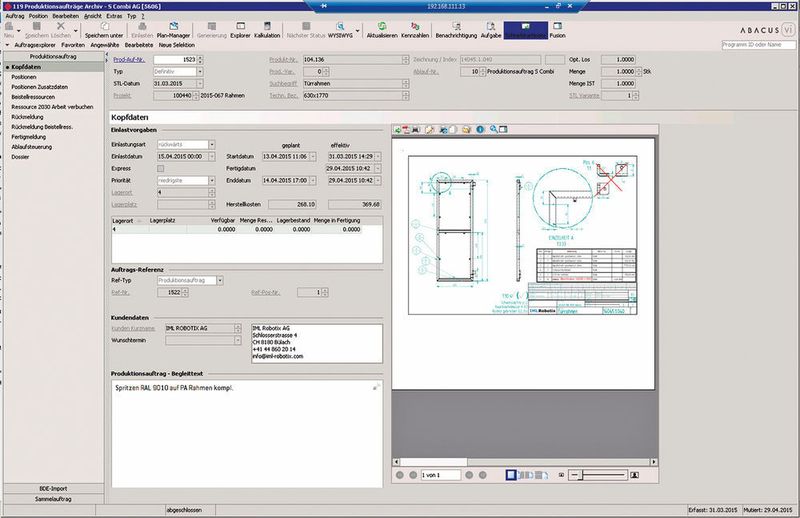Click the Nächster Status icon
Image resolution: width=800 pixels, height=518 pixels.
(x=306, y=30)
